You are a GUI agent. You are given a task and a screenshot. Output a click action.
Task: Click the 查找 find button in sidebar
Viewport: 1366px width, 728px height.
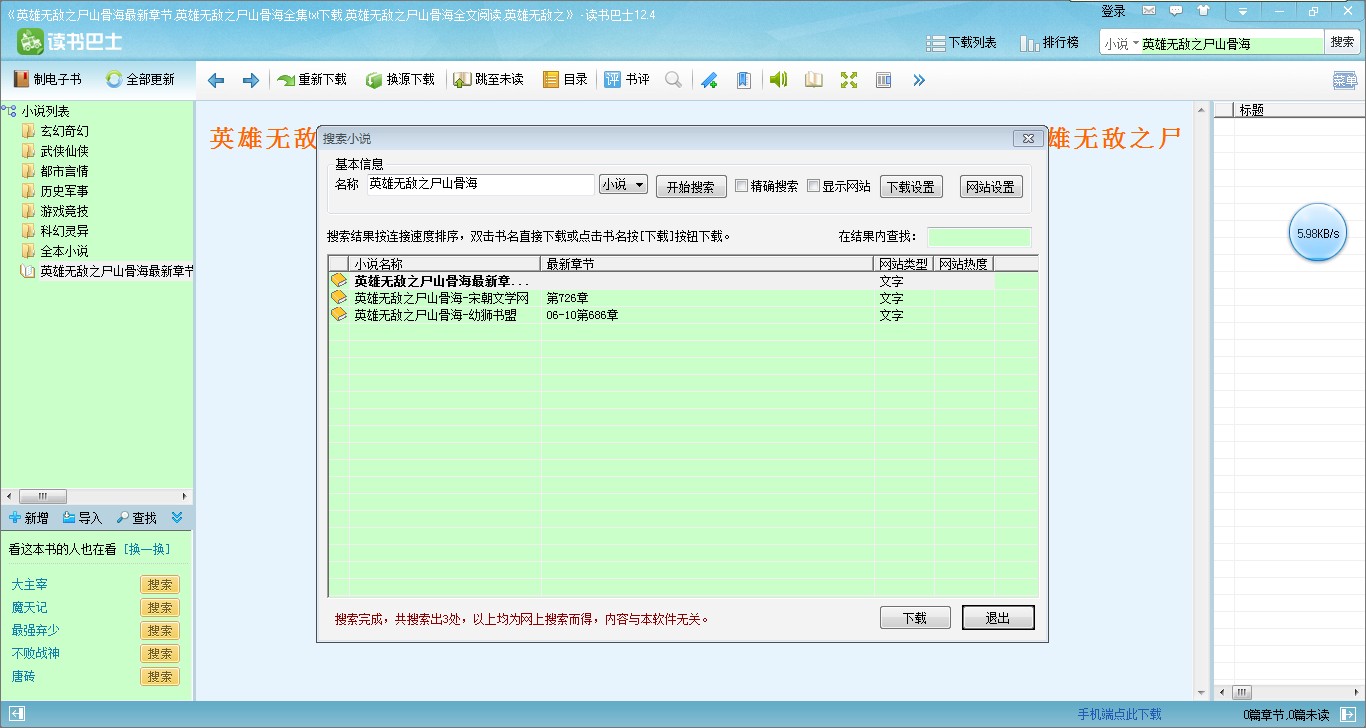point(137,518)
